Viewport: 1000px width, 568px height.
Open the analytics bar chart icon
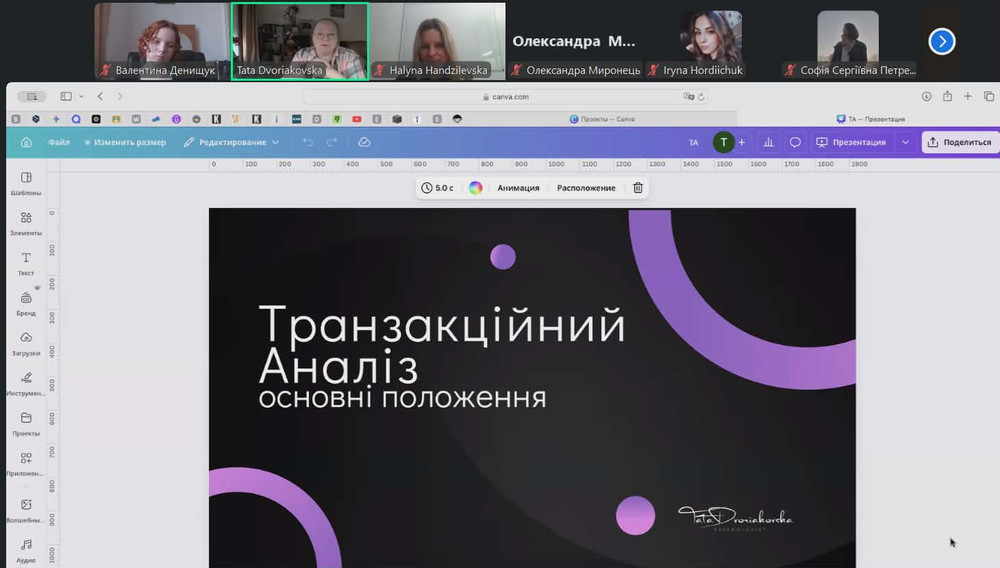tap(768, 142)
